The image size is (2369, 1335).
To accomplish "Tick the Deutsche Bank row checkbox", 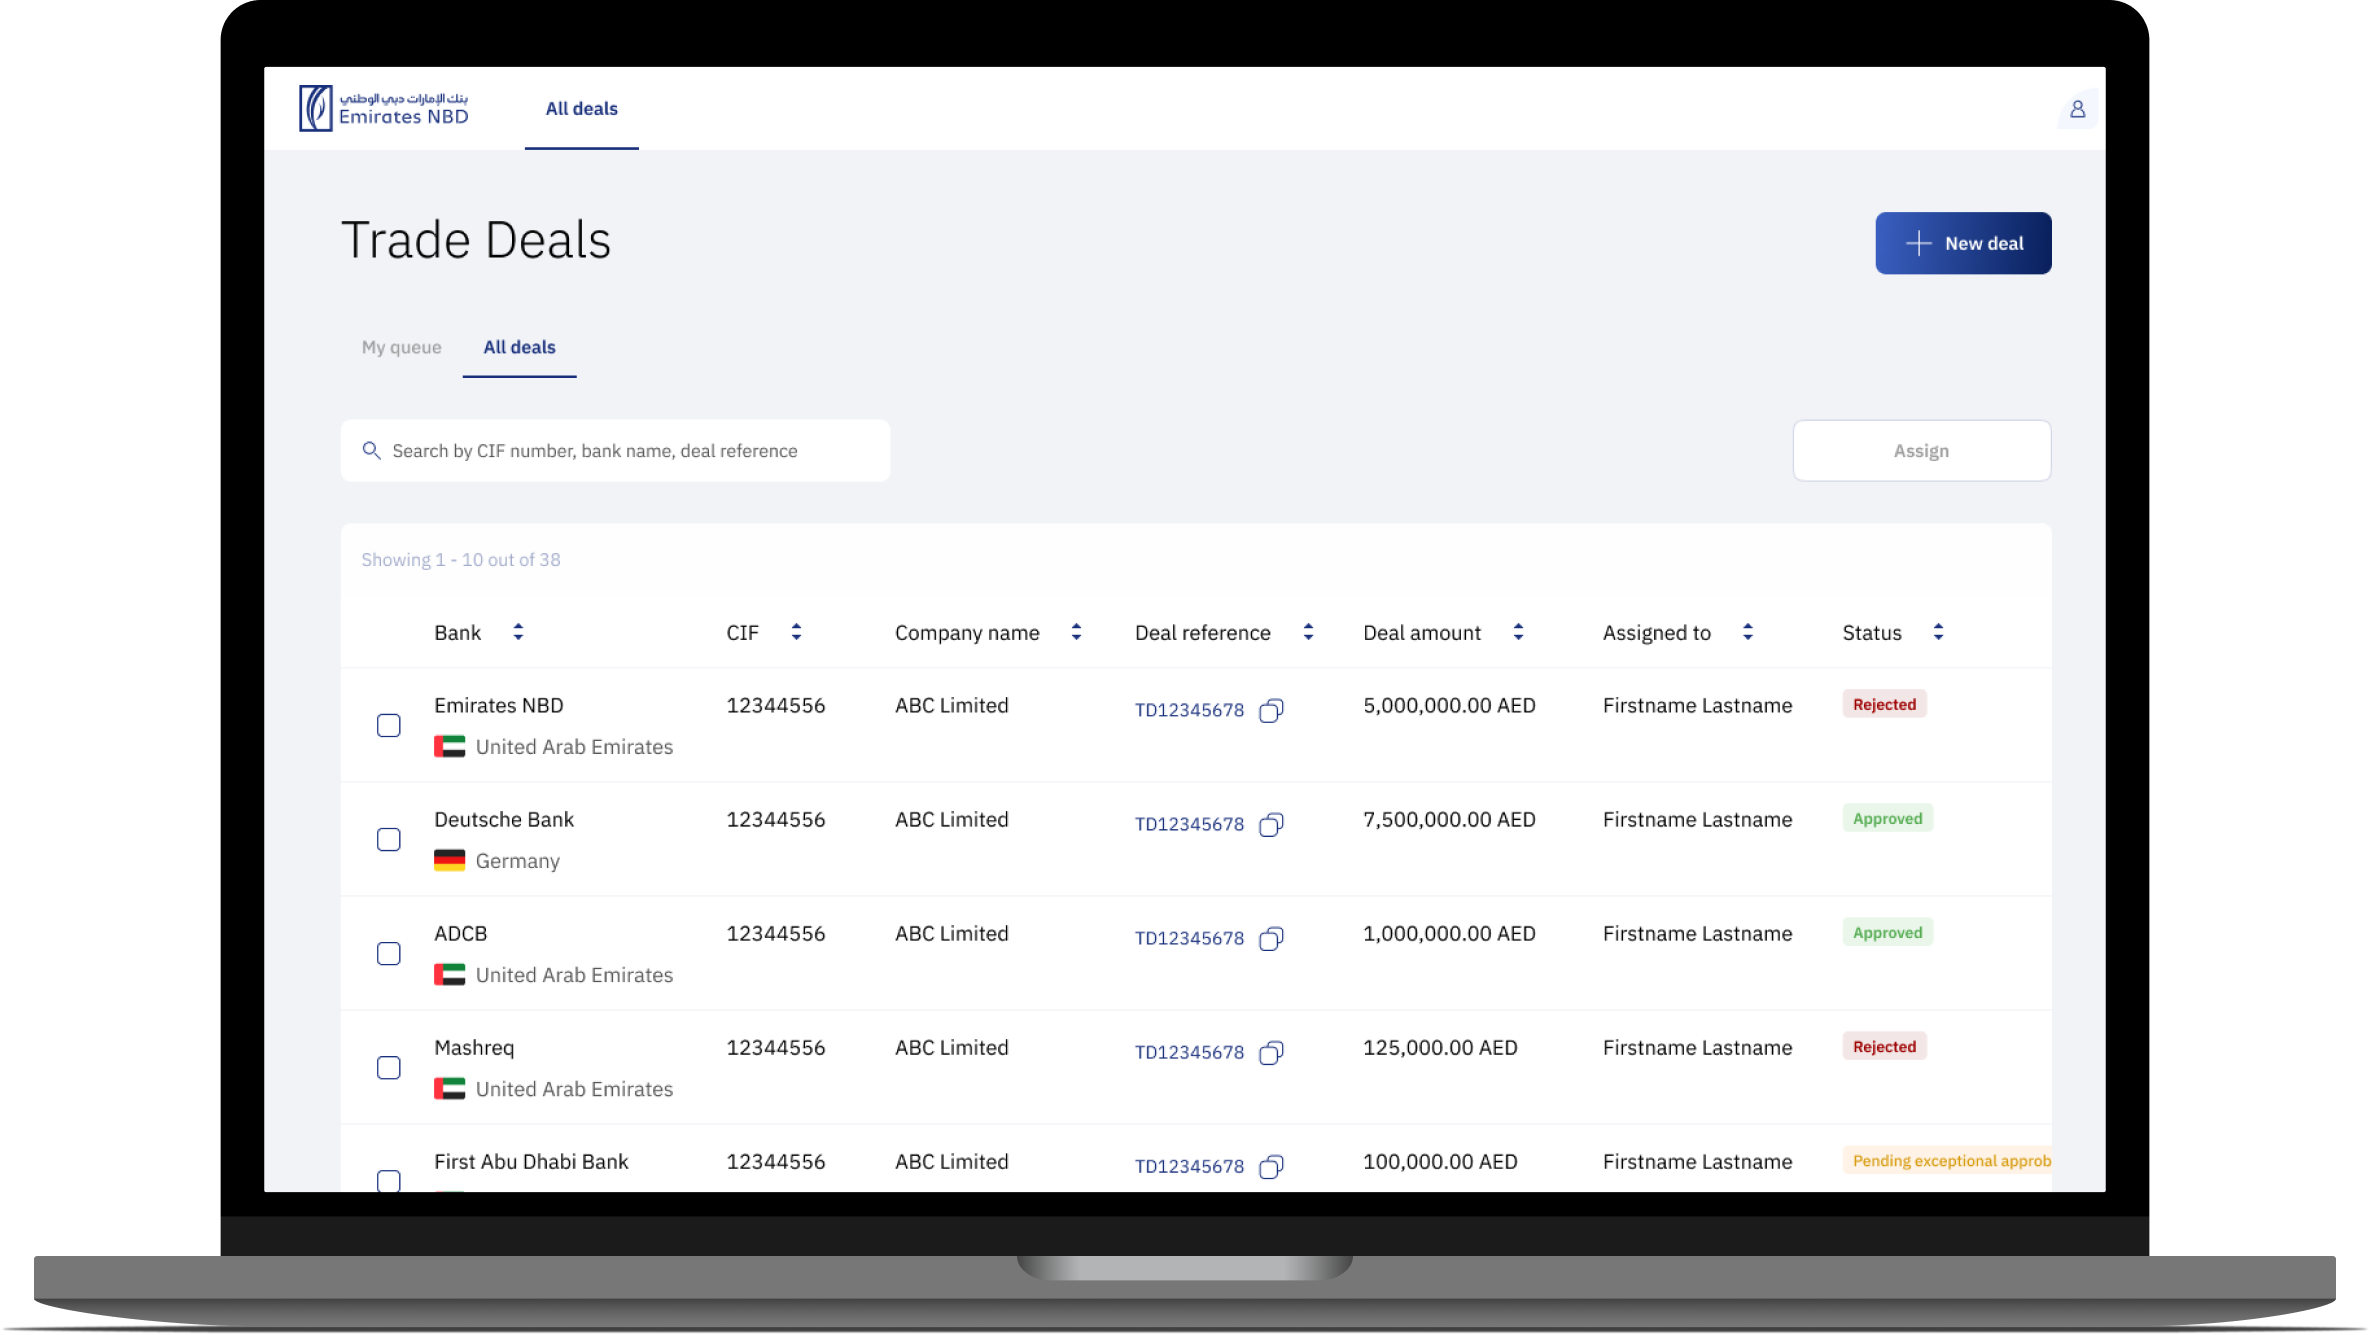I will [389, 840].
